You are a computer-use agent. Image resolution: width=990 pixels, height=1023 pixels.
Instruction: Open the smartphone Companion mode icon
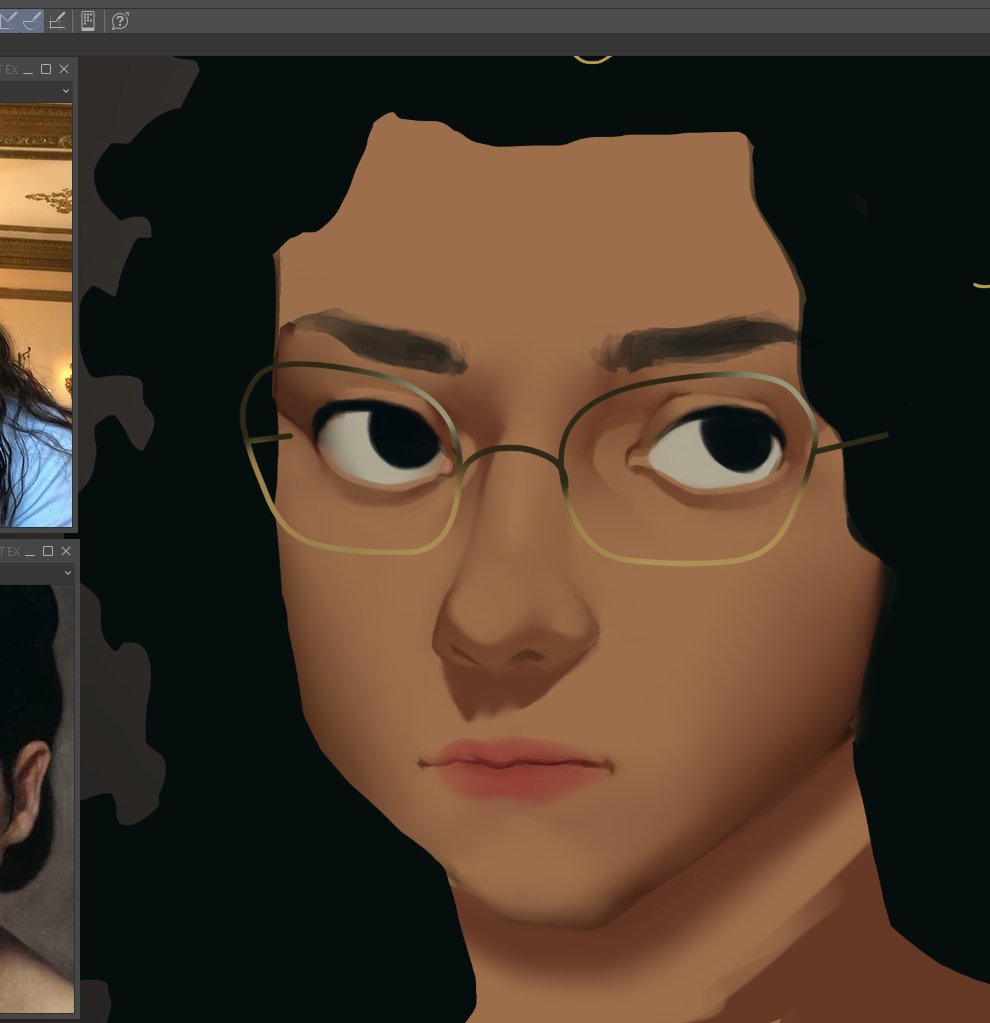coord(88,21)
